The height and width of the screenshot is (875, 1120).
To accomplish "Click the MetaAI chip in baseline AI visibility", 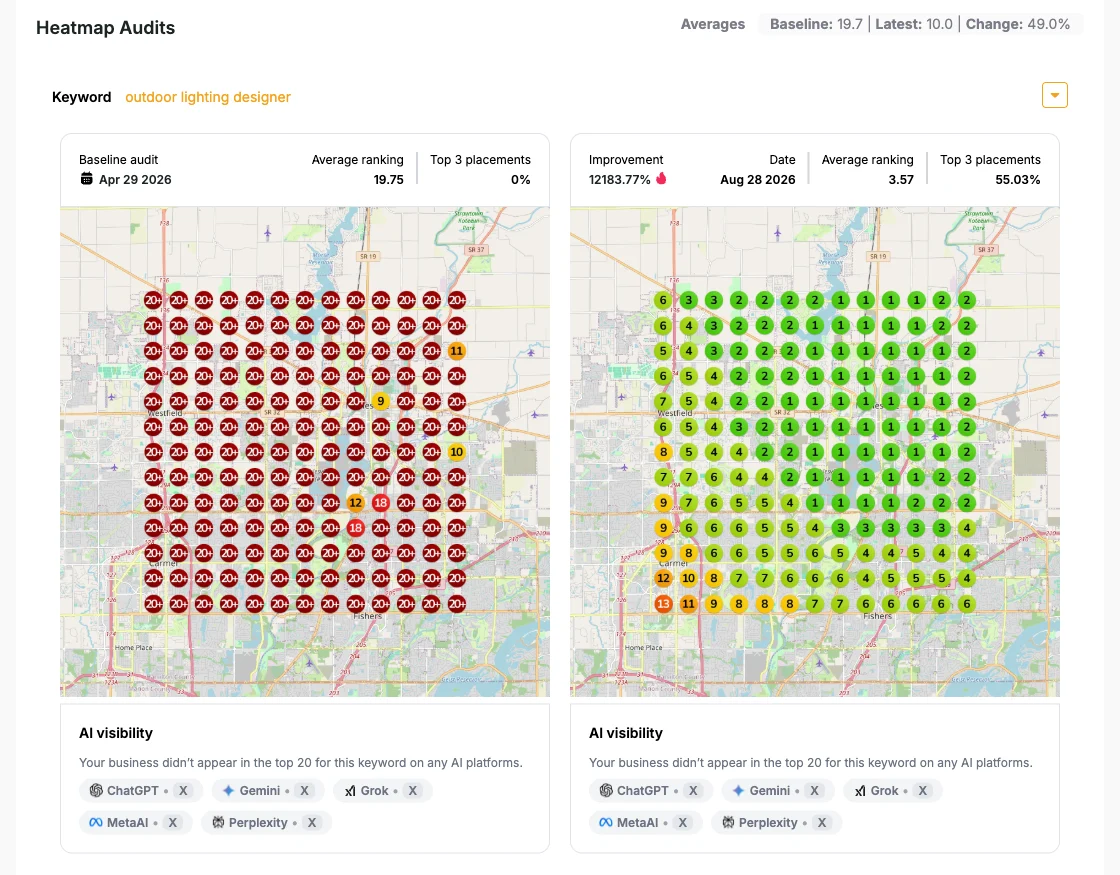I will coord(136,822).
